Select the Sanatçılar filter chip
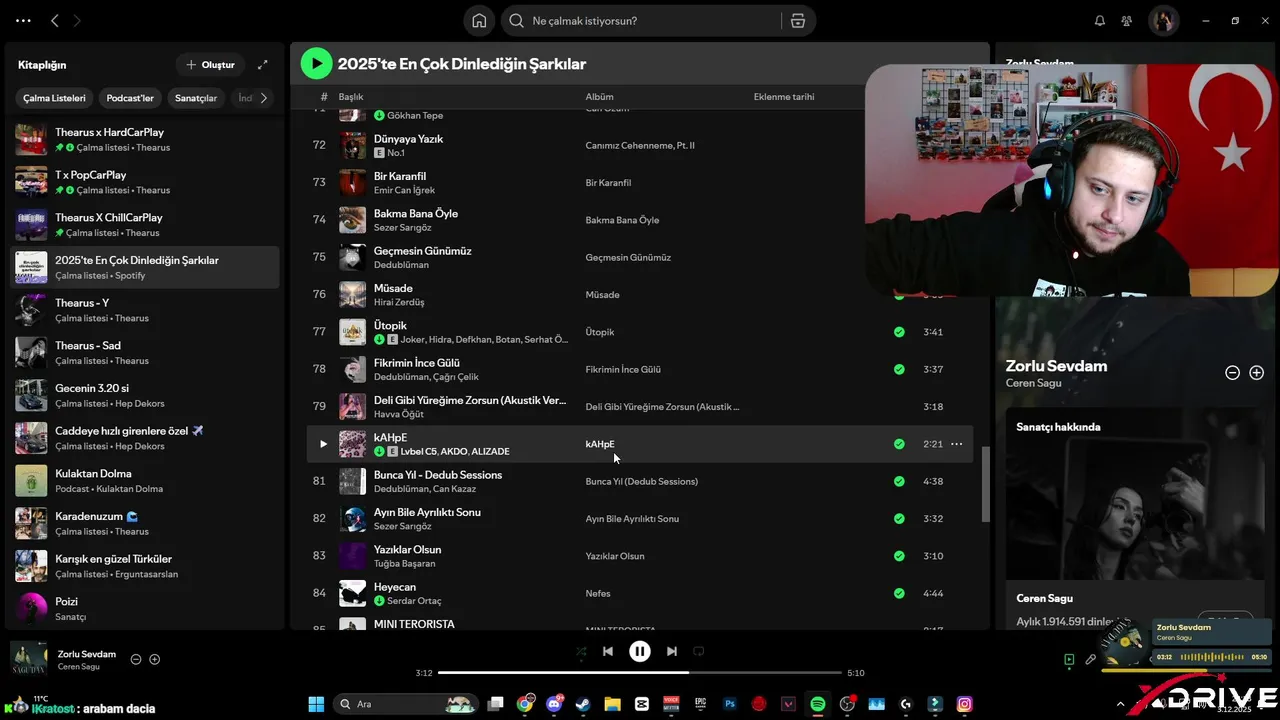 pos(196,98)
